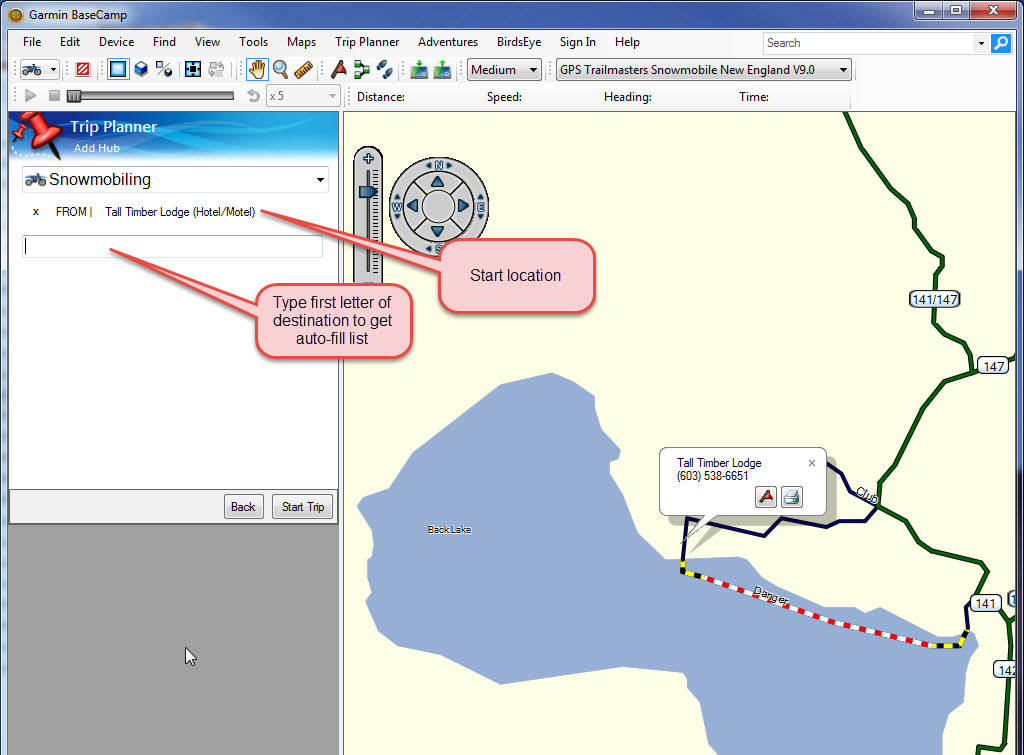This screenshot has width=1024, height=755.
Task: Open the x 5 playback speed dropdown
Action: click(x=302, y=96)
